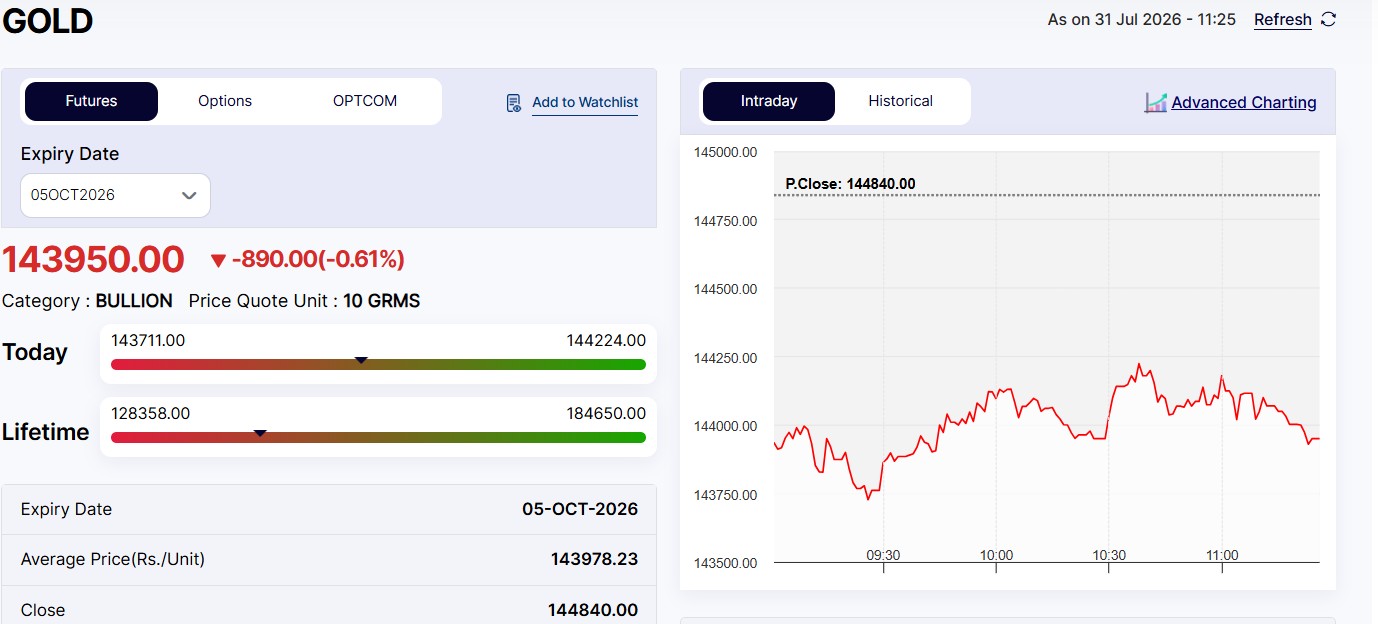1378x624 pixels.
Task: Click the Average Price value 143978.23
Action: tap(594, 559)
